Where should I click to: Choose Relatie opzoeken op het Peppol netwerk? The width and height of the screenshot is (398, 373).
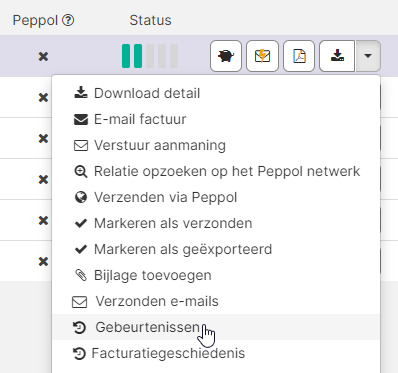click(216, 171)
